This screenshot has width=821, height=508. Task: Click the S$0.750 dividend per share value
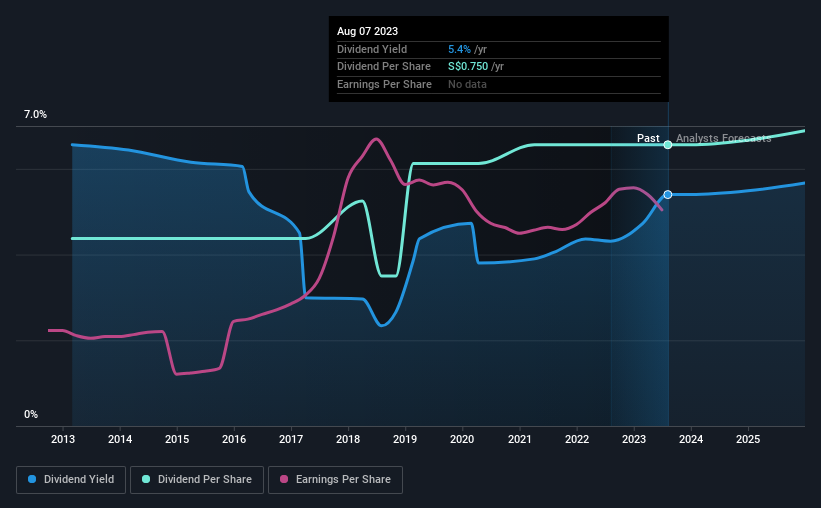coord(468,67)
